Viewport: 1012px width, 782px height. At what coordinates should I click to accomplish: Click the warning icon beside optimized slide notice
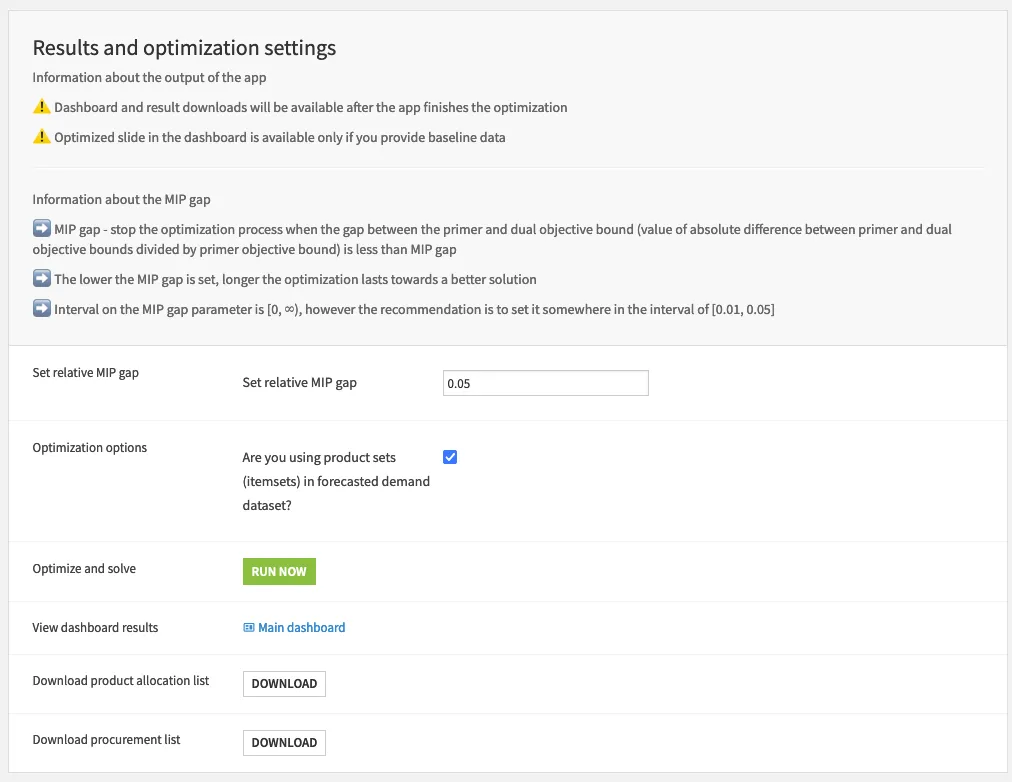point(41,137)
